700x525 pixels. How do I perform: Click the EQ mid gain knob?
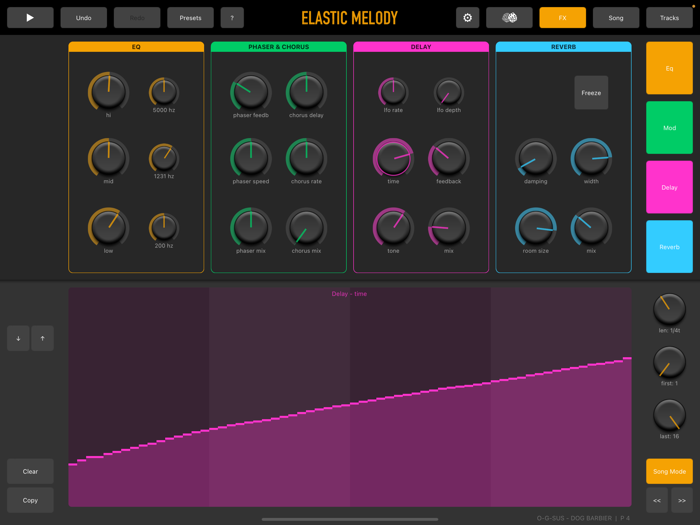[108, 157]
